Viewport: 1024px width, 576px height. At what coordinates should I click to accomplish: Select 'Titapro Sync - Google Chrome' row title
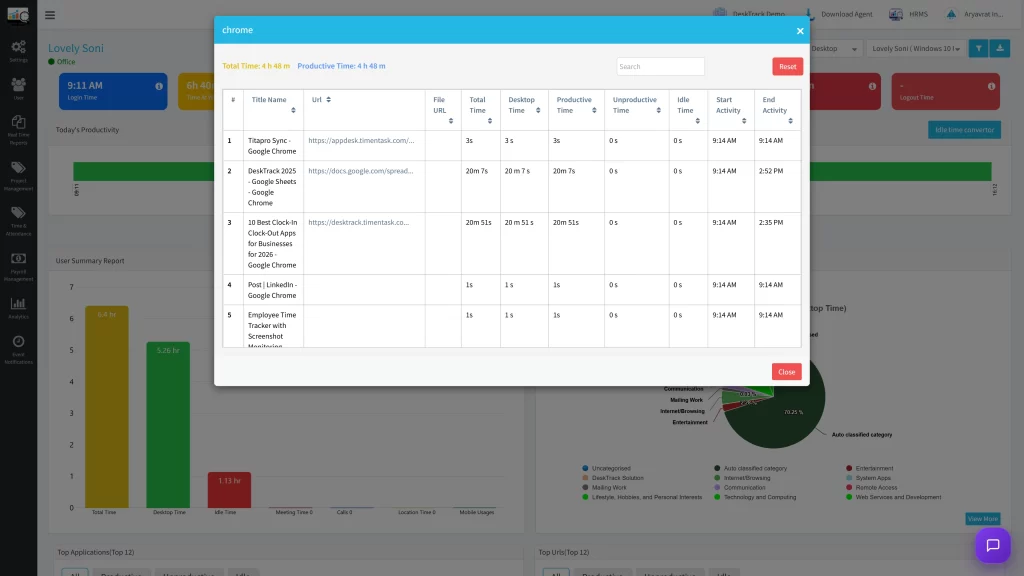272,146
